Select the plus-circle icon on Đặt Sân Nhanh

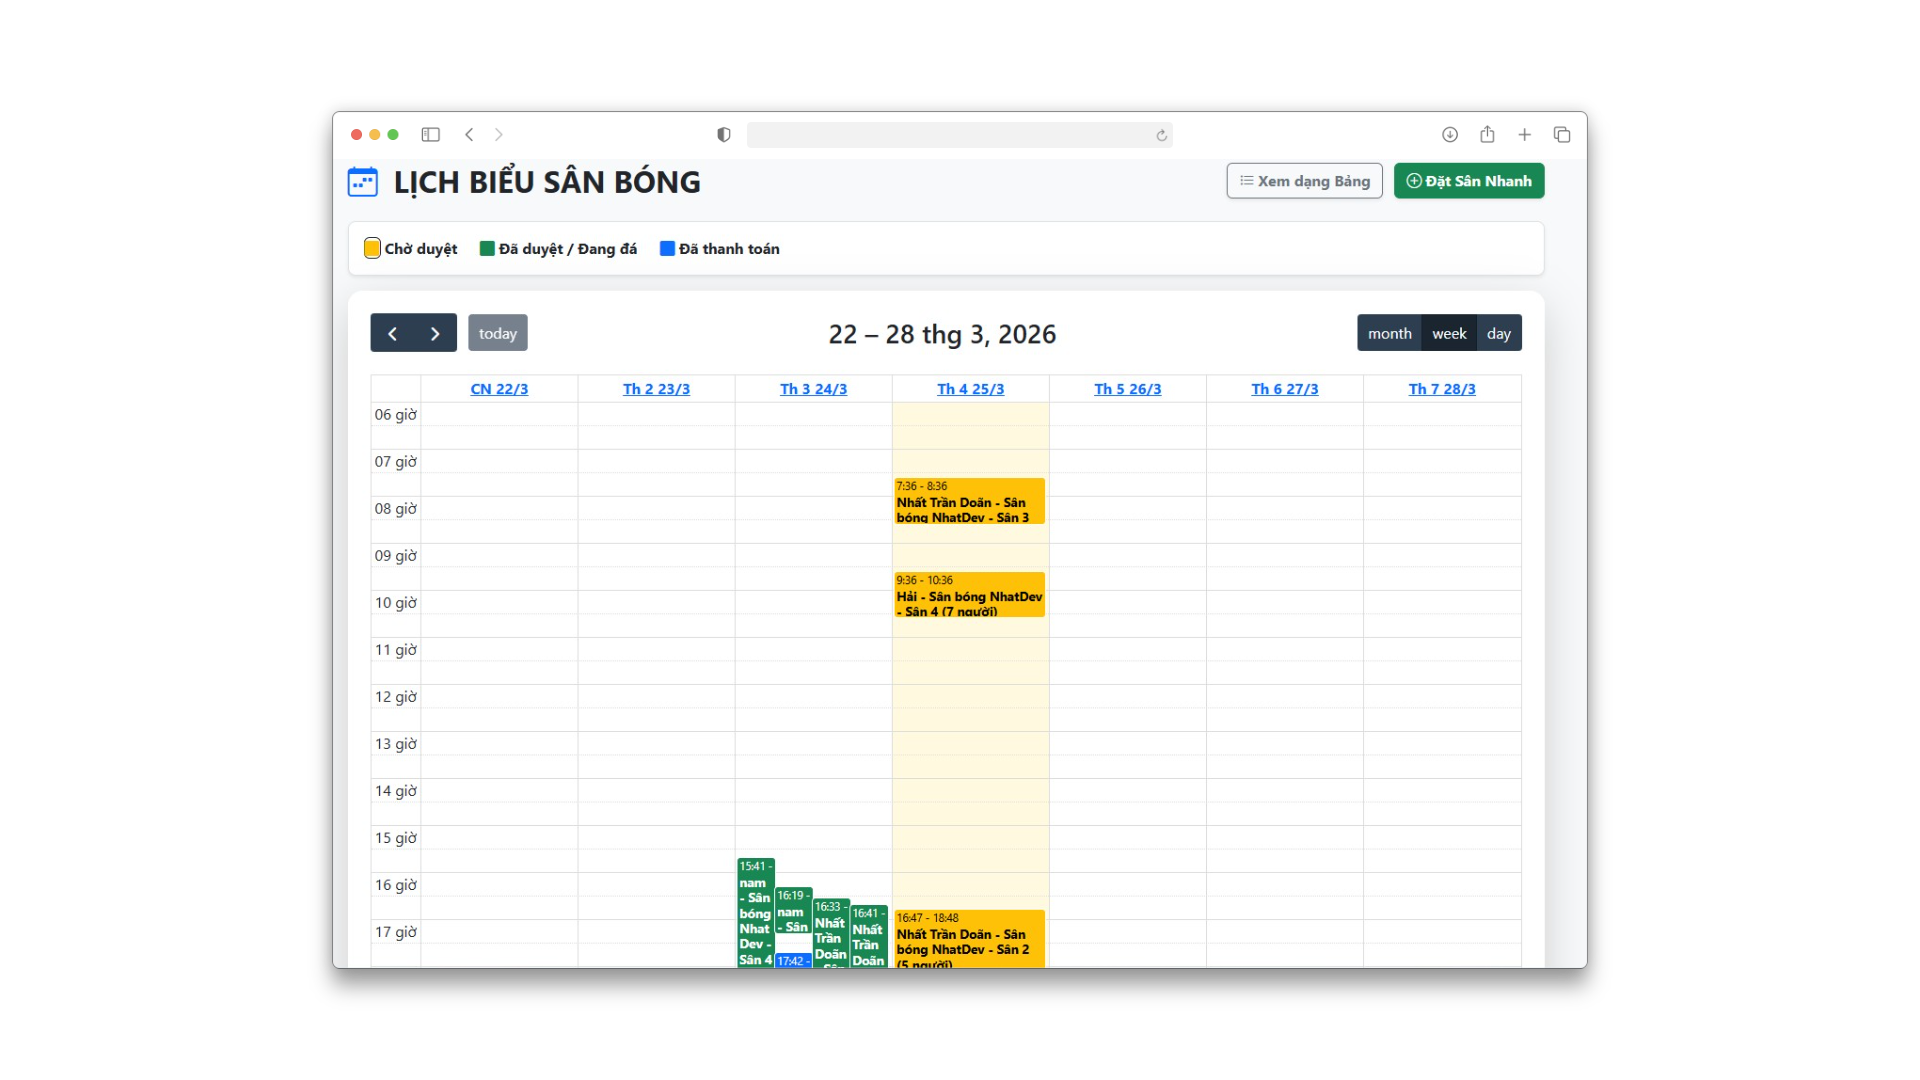pos(1413,181)
